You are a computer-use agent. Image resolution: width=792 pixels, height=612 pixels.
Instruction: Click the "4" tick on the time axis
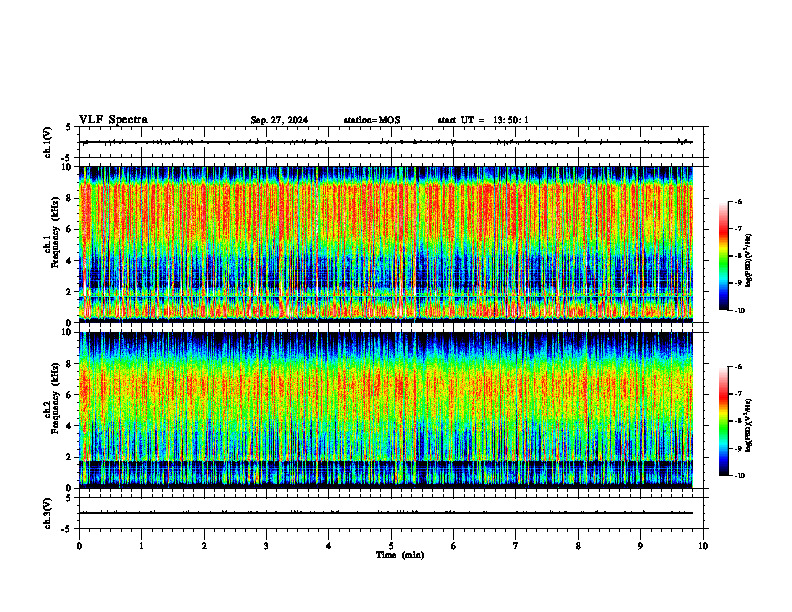(329, 546)
